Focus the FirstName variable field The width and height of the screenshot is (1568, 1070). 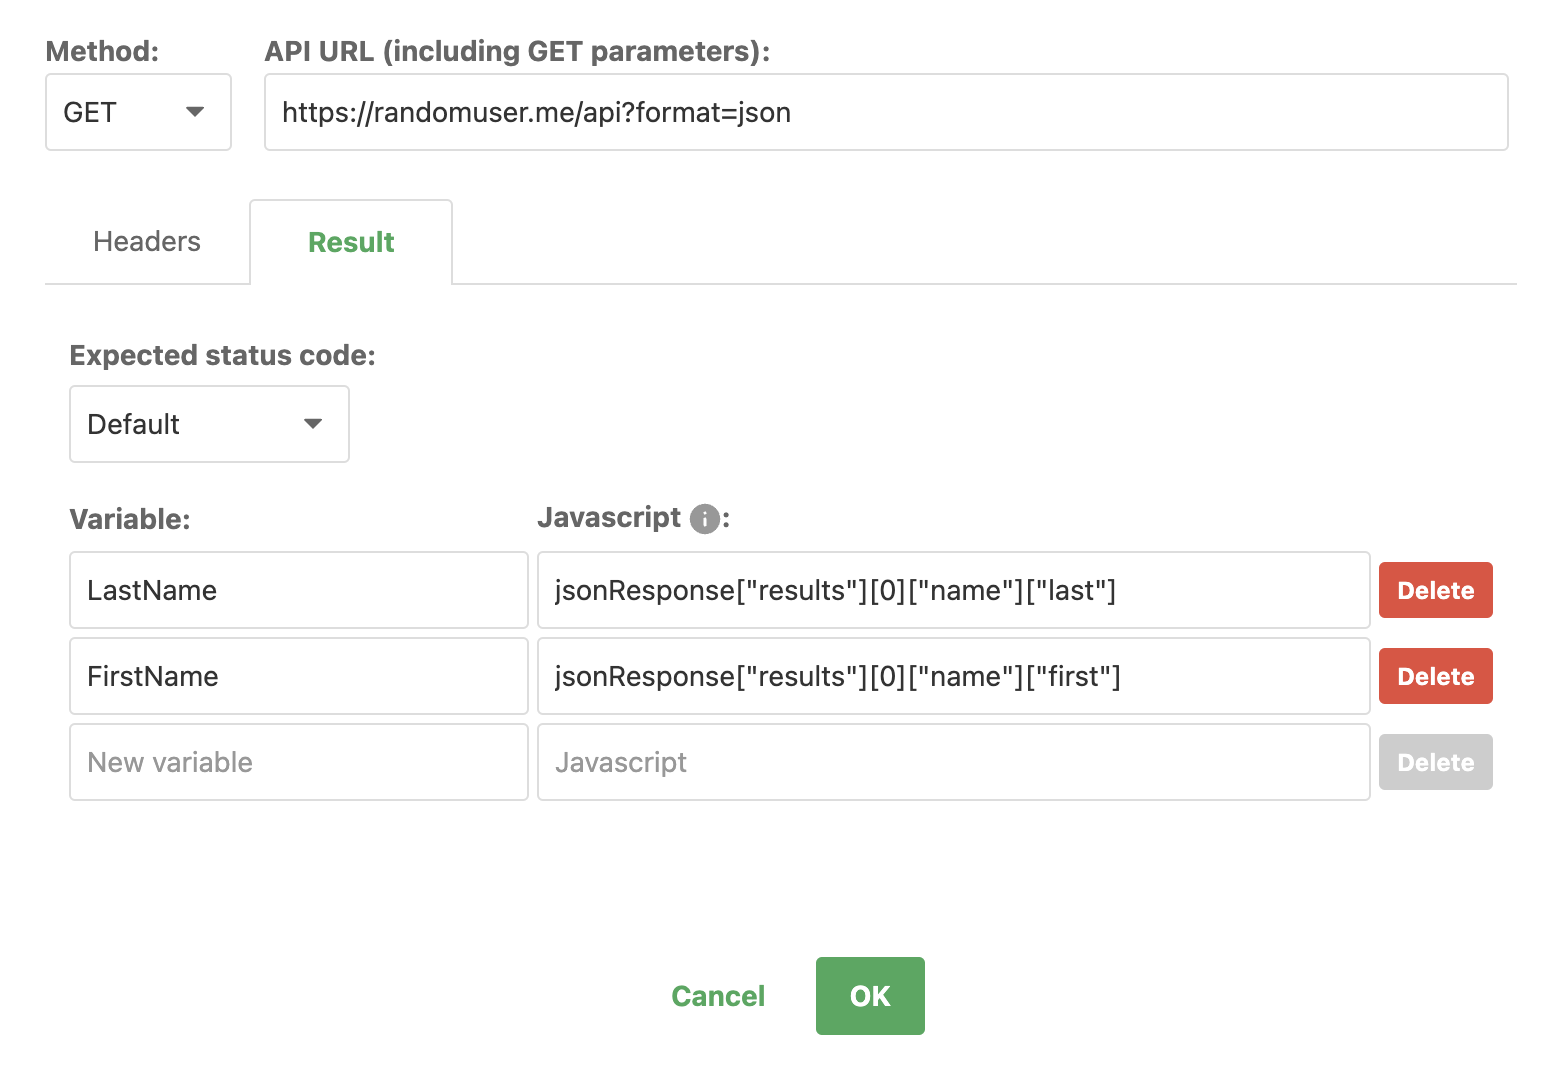298,676
